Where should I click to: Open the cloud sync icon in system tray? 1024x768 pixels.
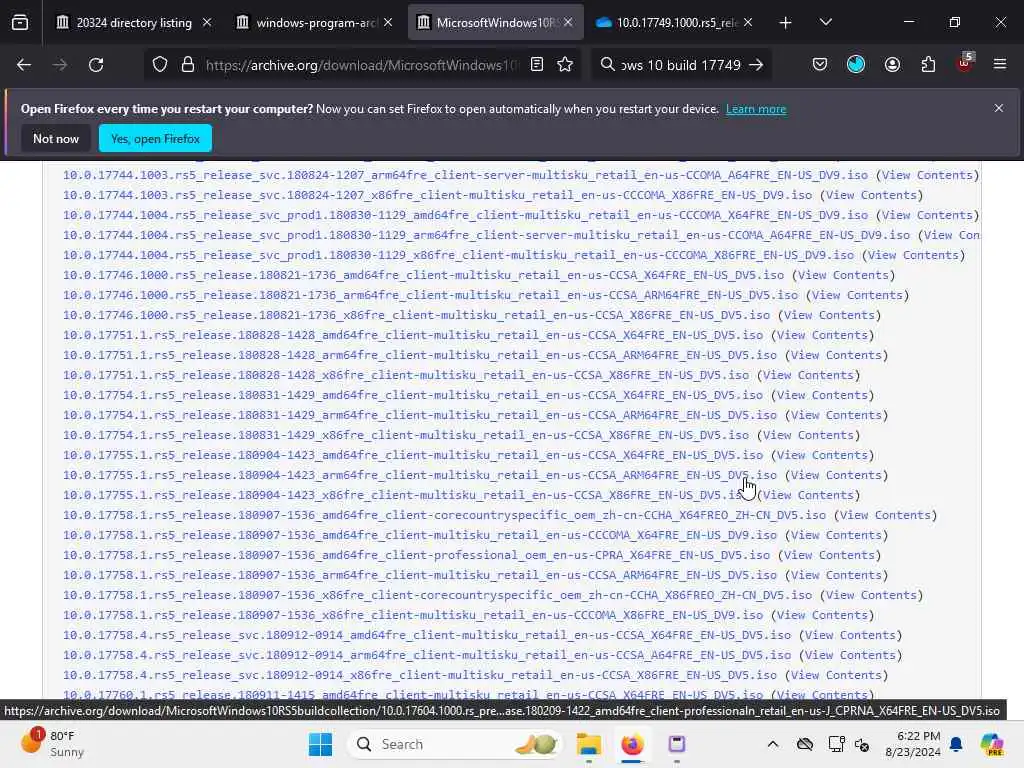805,744
